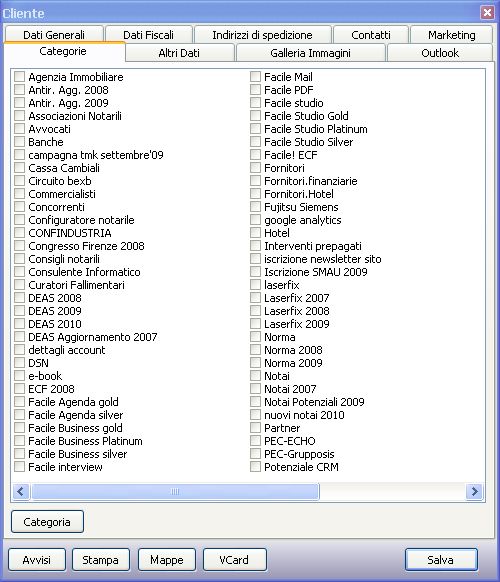Tick Facile Business Platinum checkbox
The height and width of the screenshot is (582, 500).
19,441
